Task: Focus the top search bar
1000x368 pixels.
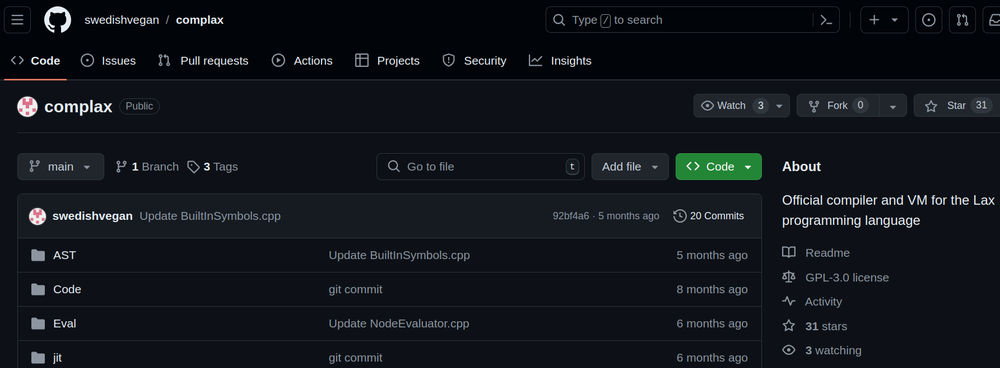Action: pos(692,20)
